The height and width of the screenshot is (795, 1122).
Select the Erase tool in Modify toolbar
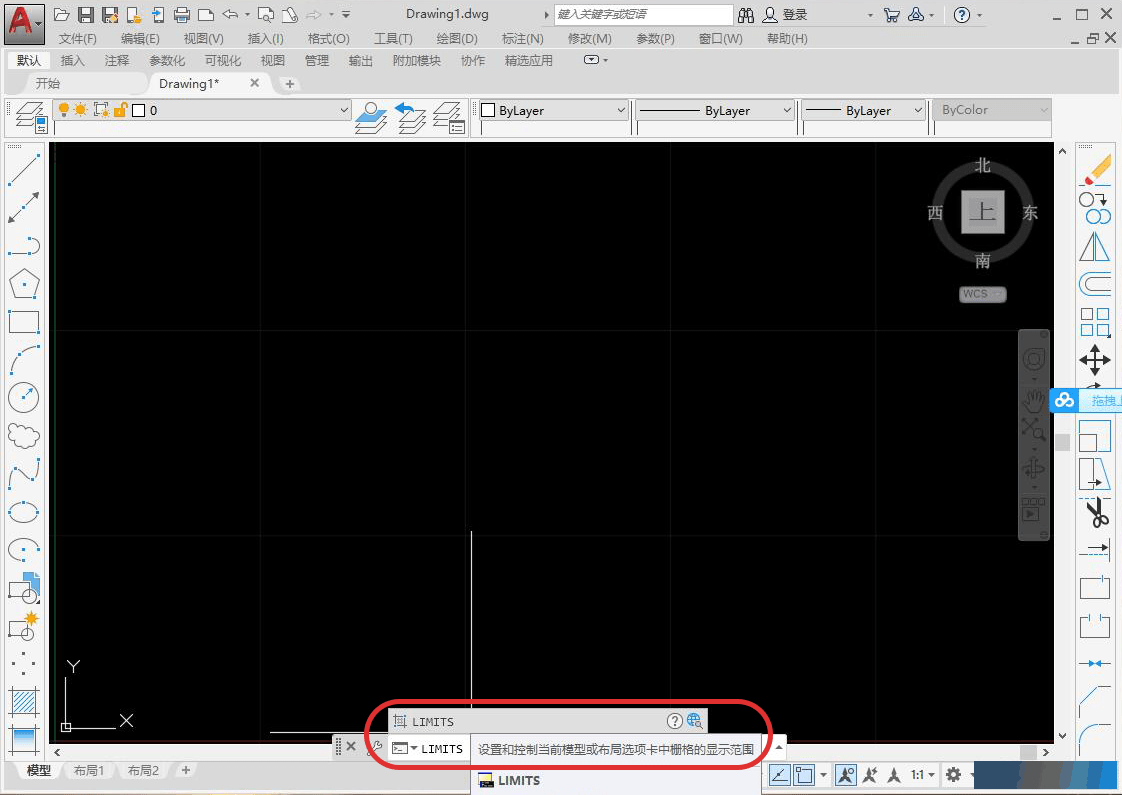pyautogui.click(x=1095, y=170)
